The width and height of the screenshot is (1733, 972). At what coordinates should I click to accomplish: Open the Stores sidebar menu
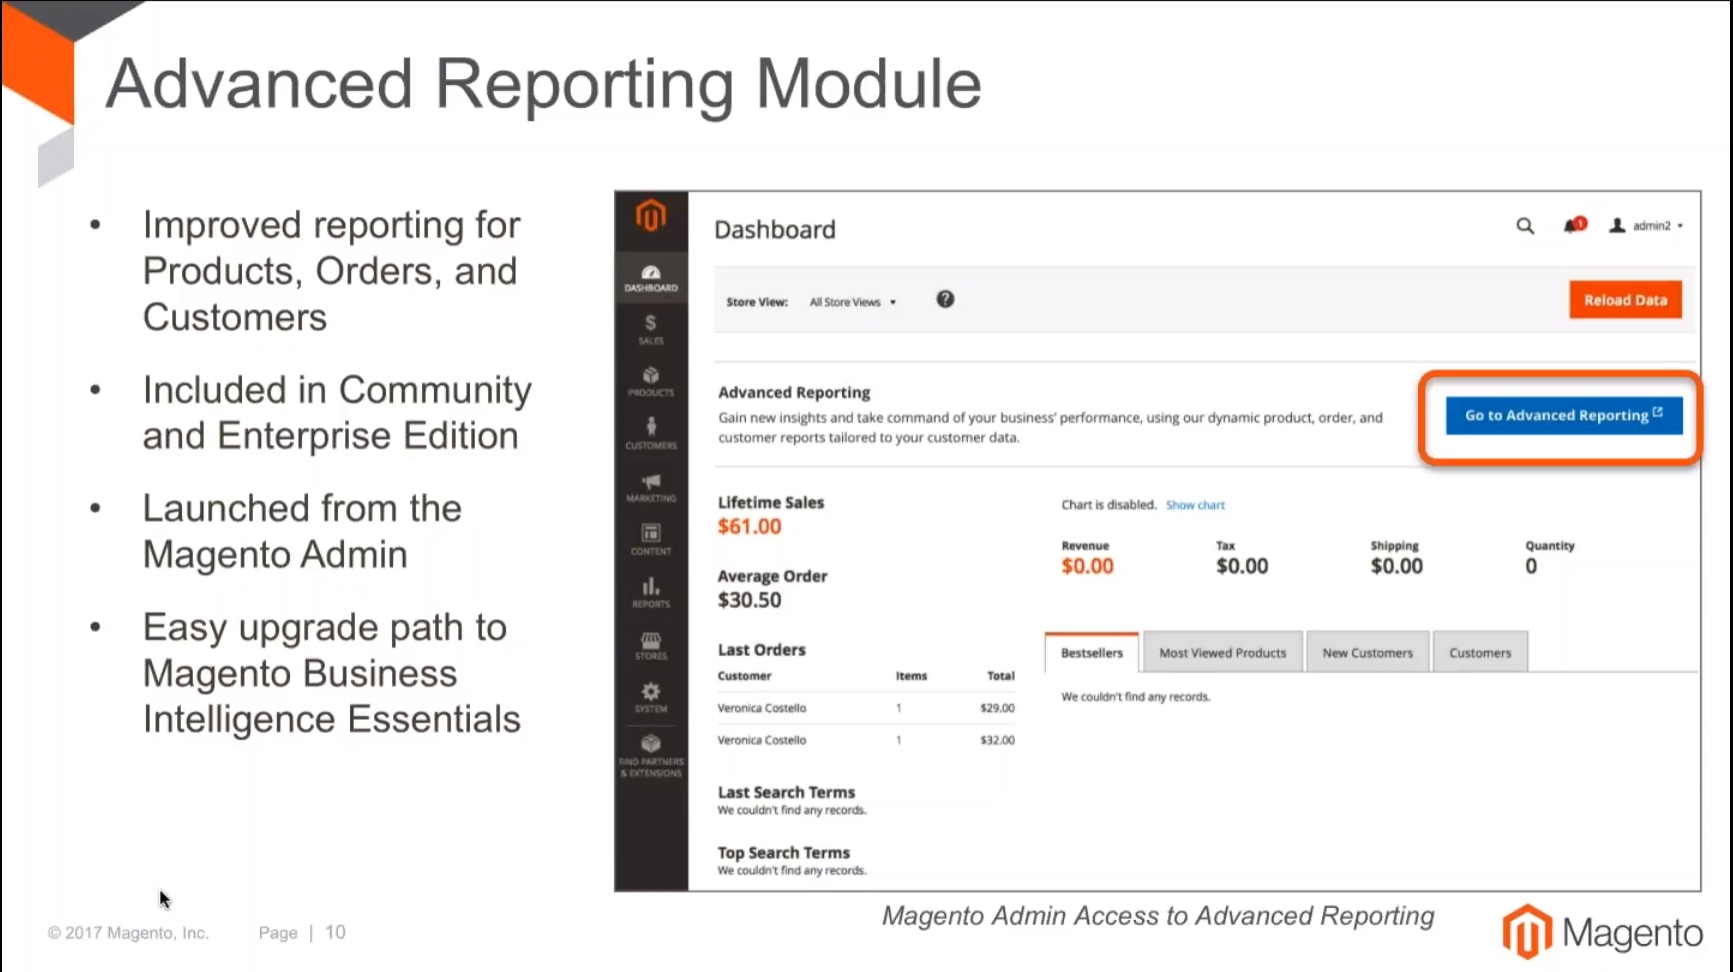click(651, 645)
